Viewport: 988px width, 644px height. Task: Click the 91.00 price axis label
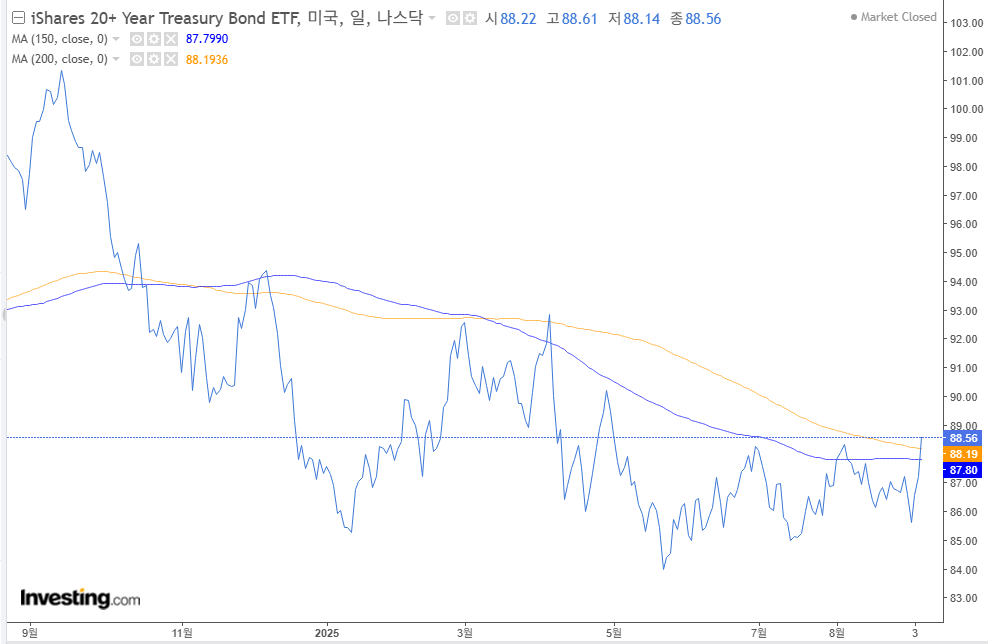(963, 368)
